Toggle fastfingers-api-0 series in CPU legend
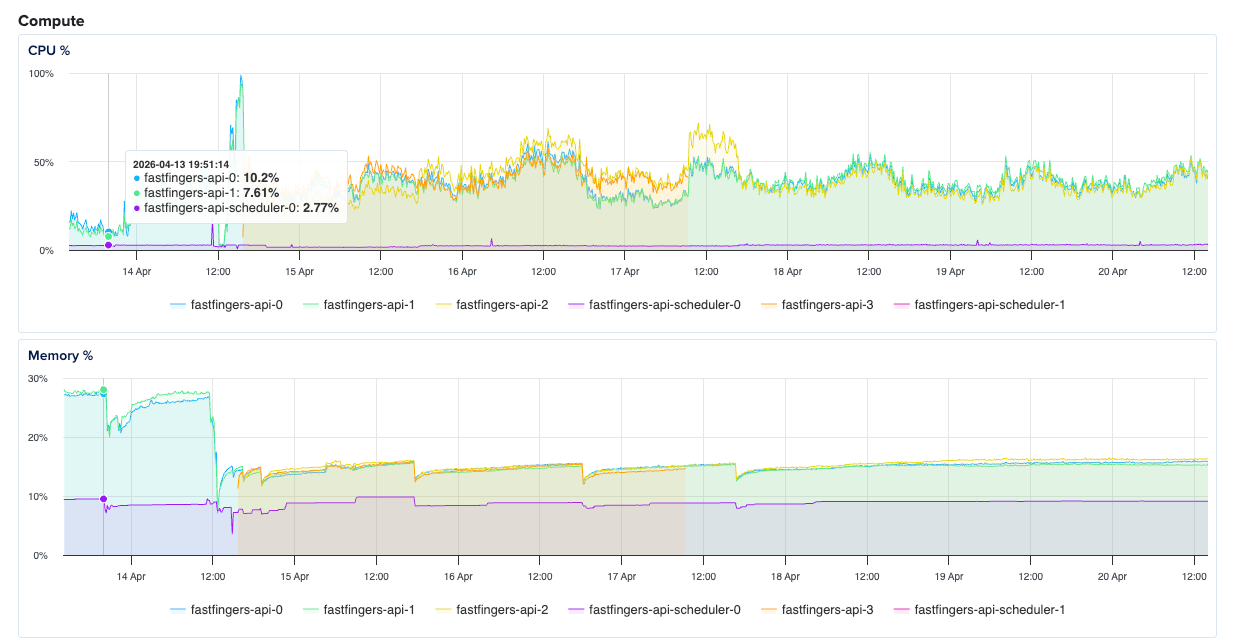This screenshot has width=1237, height=644. click(x=226, y=304)
